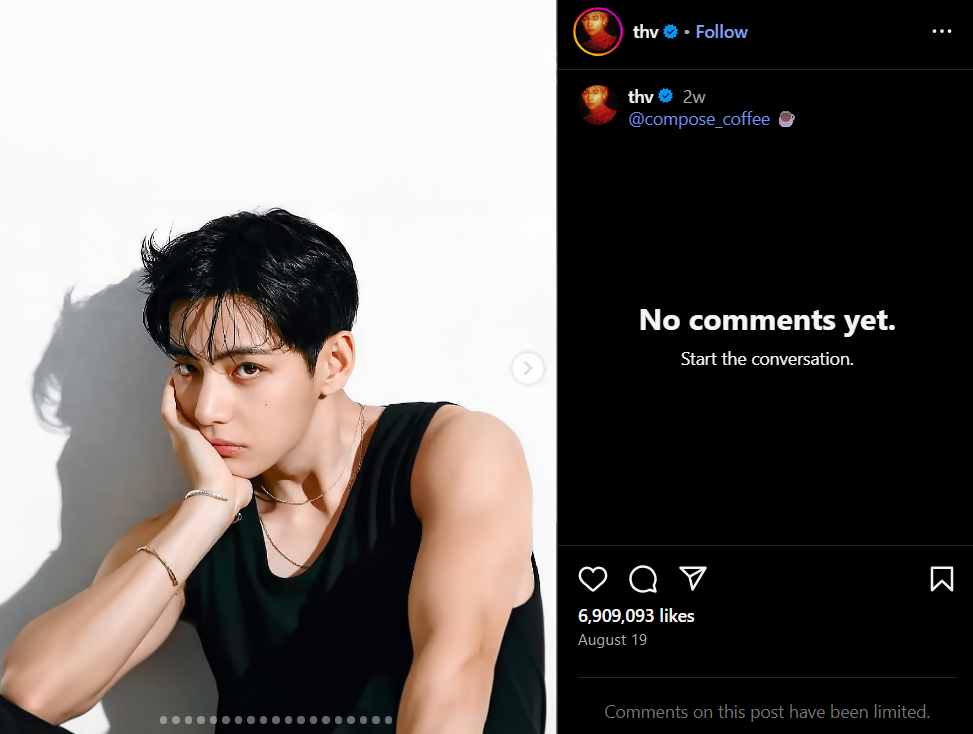Open the three-dot options menu
This screenshot has height=734, width=973.
pos(941,31)
